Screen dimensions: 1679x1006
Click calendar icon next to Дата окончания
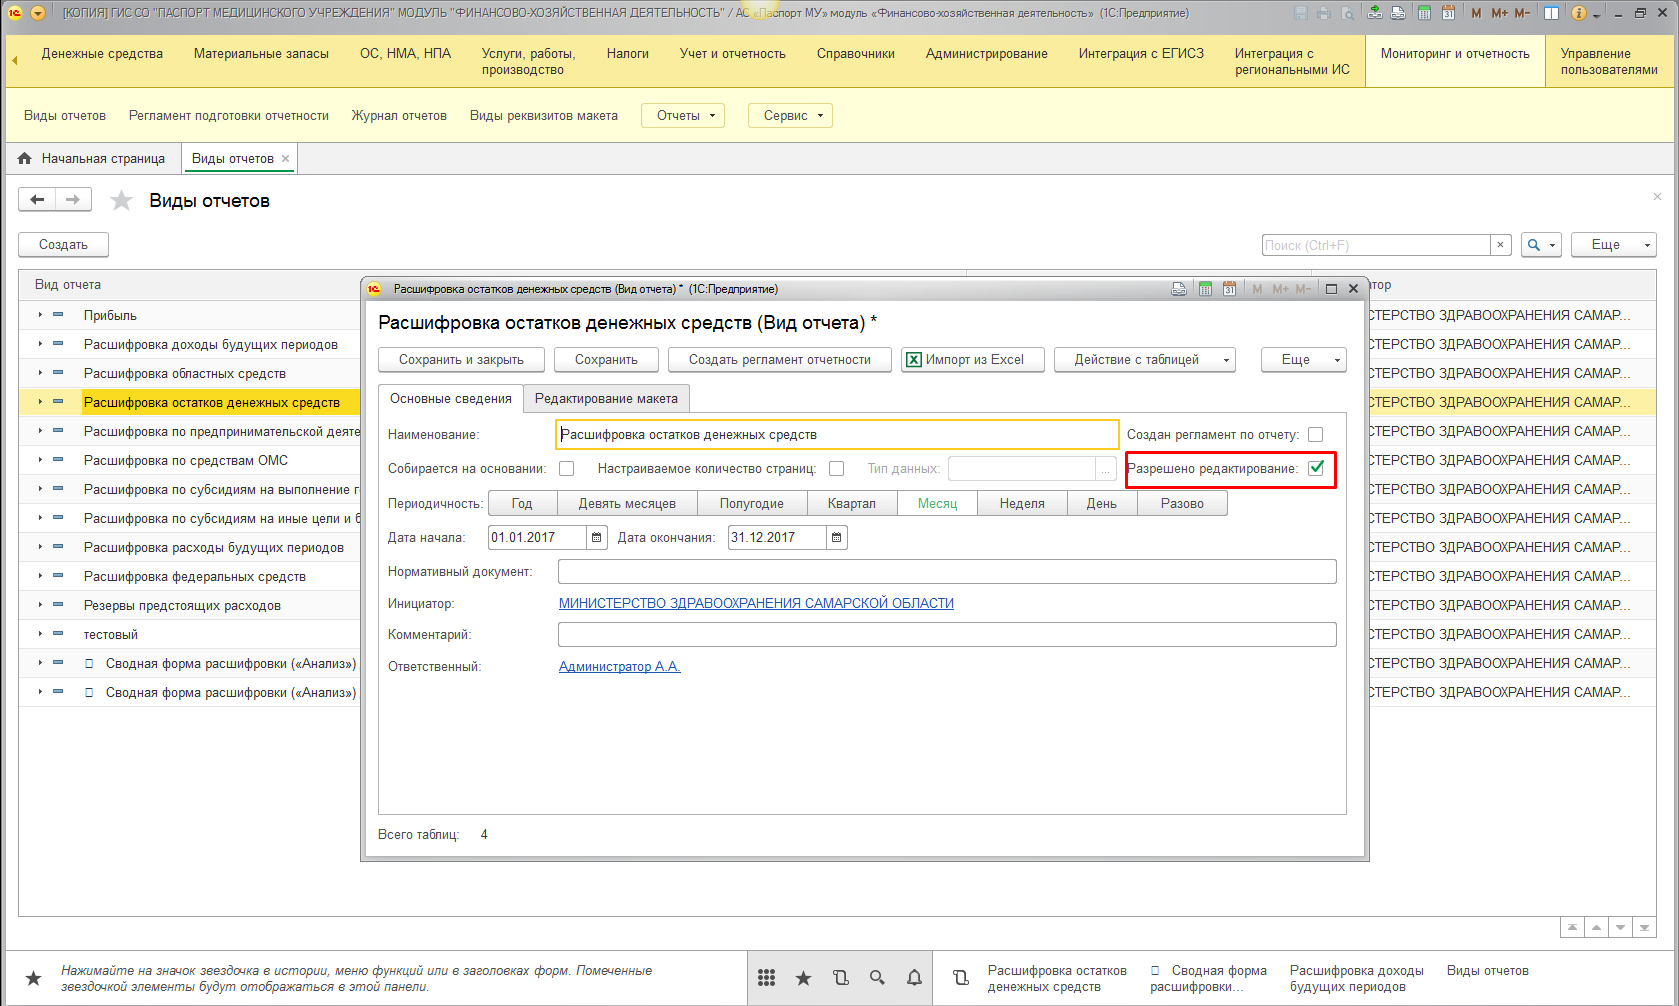(837, 538)
